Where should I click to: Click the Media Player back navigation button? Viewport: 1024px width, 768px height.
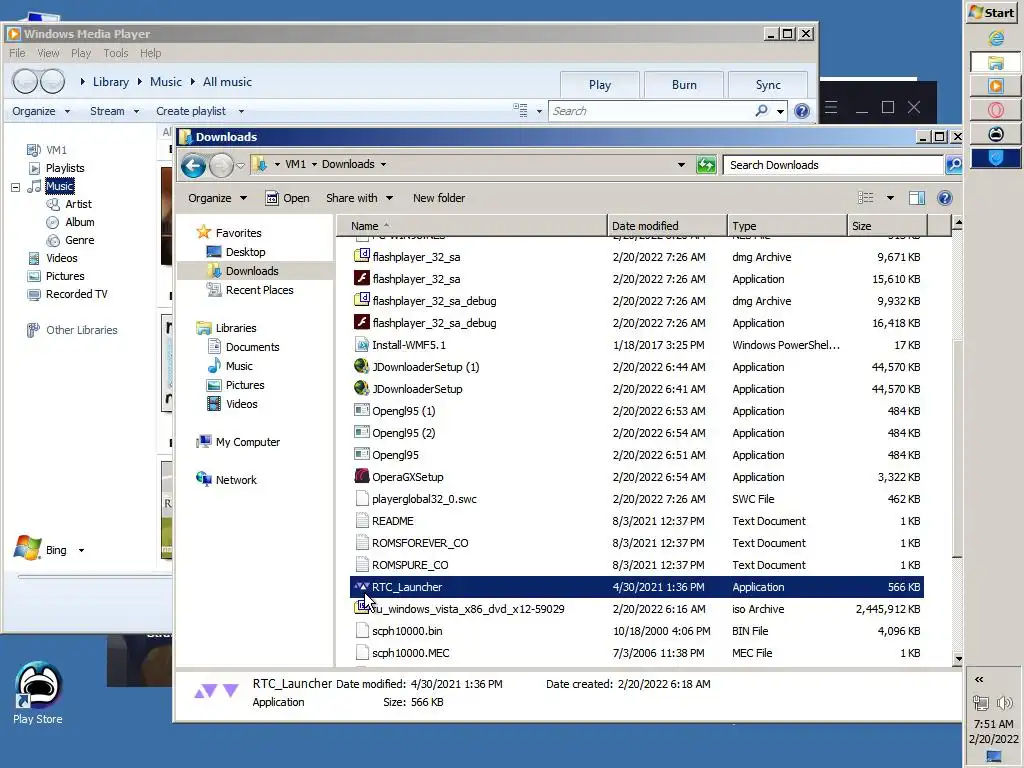pos(25,82)
